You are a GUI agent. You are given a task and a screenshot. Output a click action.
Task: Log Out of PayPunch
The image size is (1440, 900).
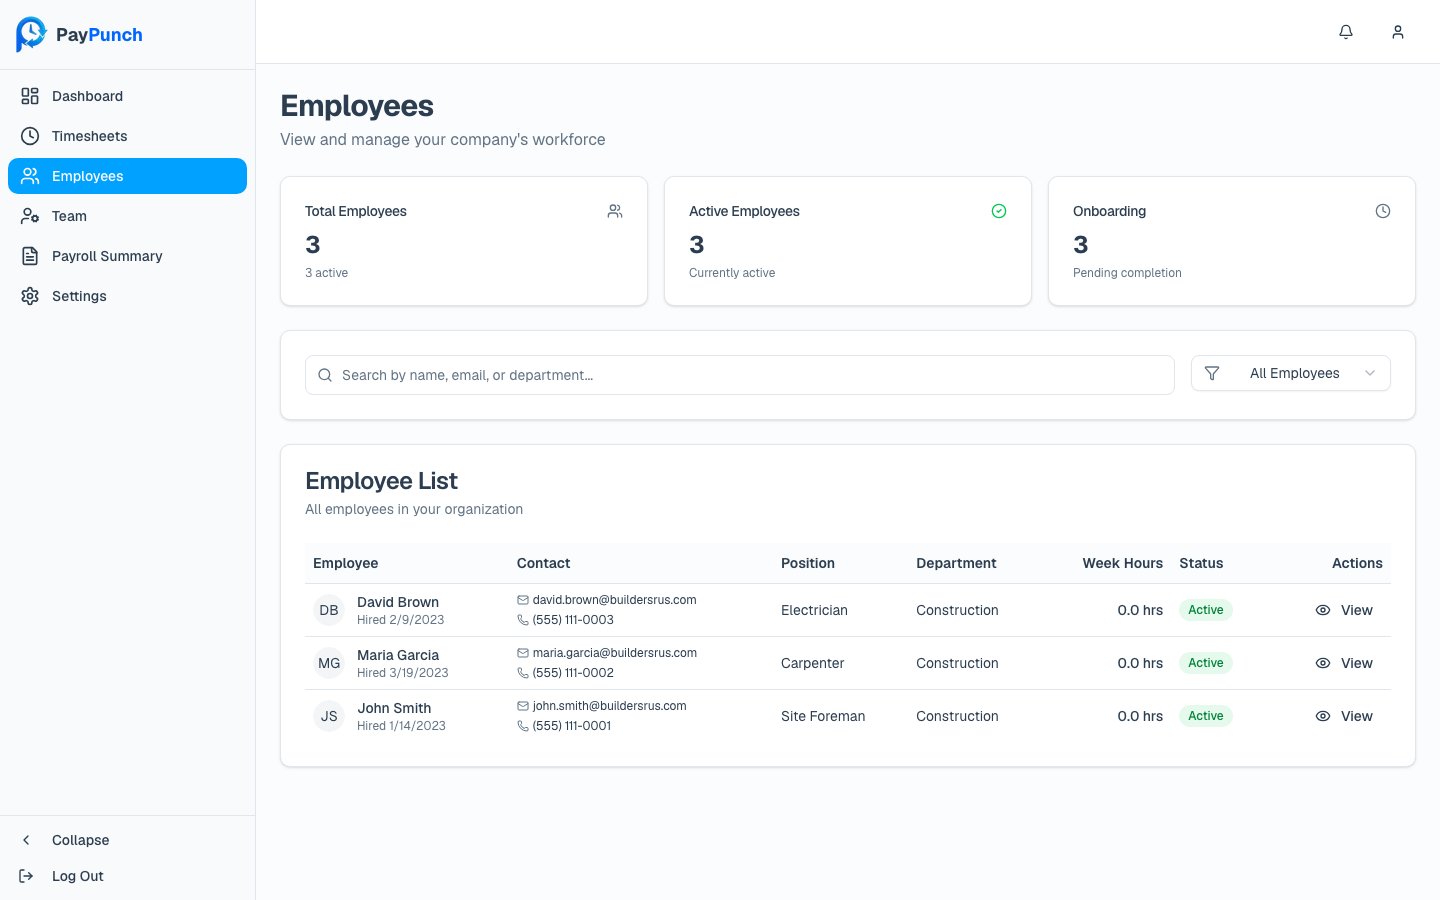click(x=127, y=876)
